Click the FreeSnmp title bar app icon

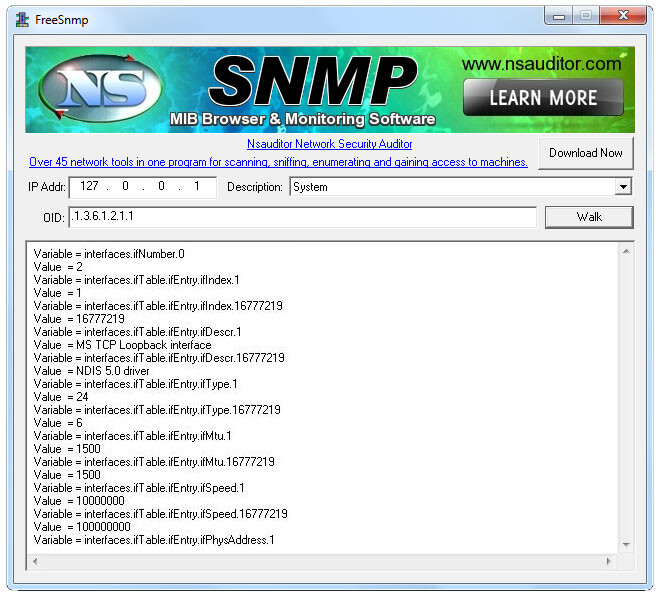tap(22, 20)
